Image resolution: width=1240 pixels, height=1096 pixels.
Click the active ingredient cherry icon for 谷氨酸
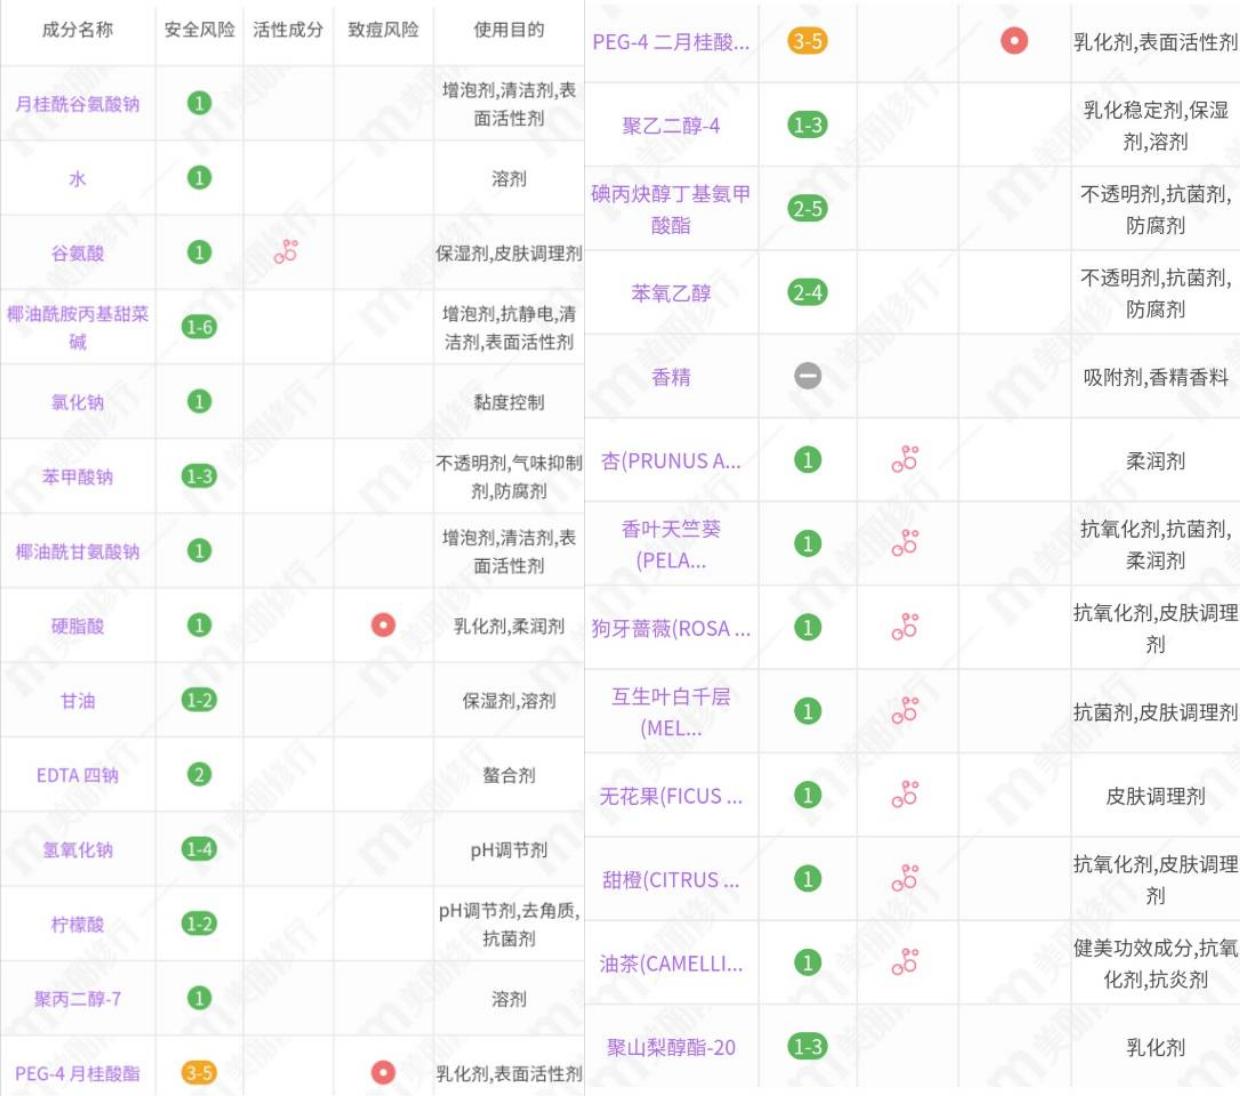click(285, 251)
